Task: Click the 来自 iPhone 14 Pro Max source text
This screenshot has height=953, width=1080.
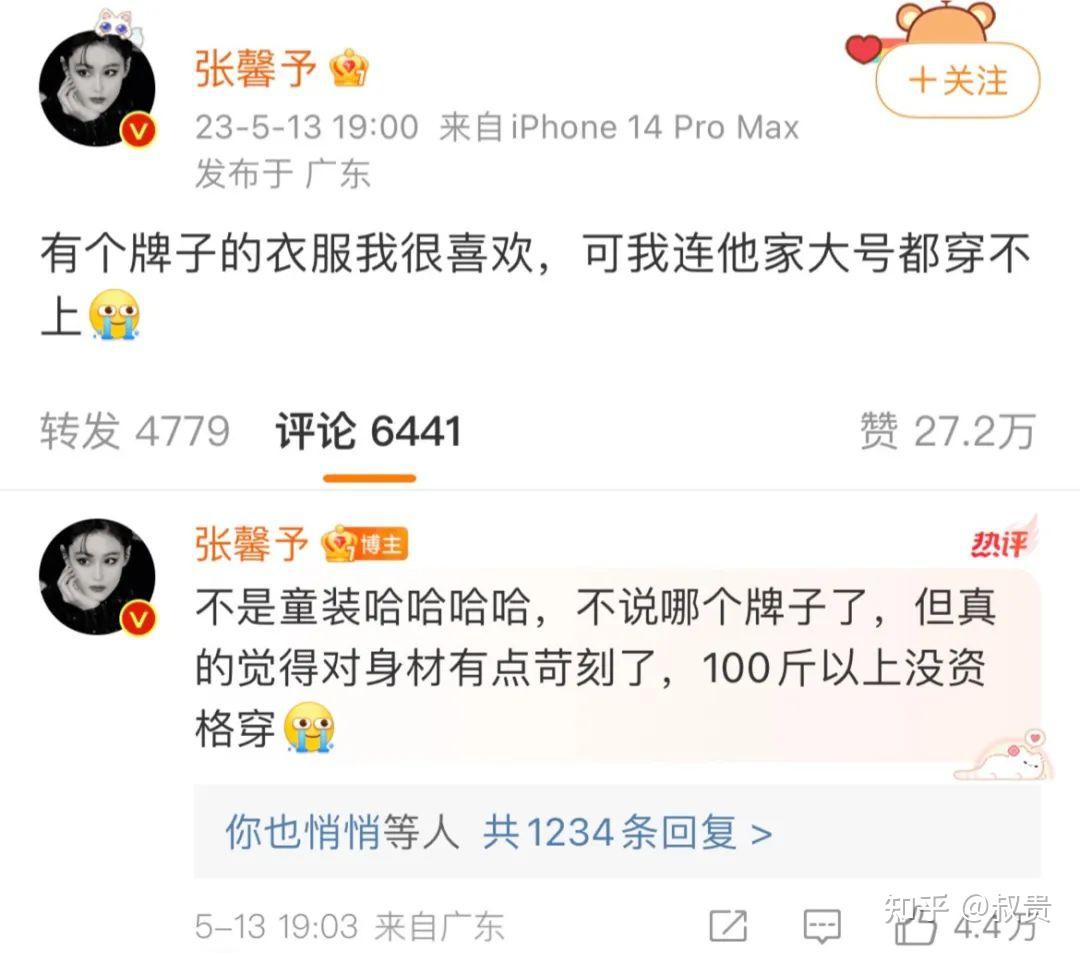Action: click(619, 127)
